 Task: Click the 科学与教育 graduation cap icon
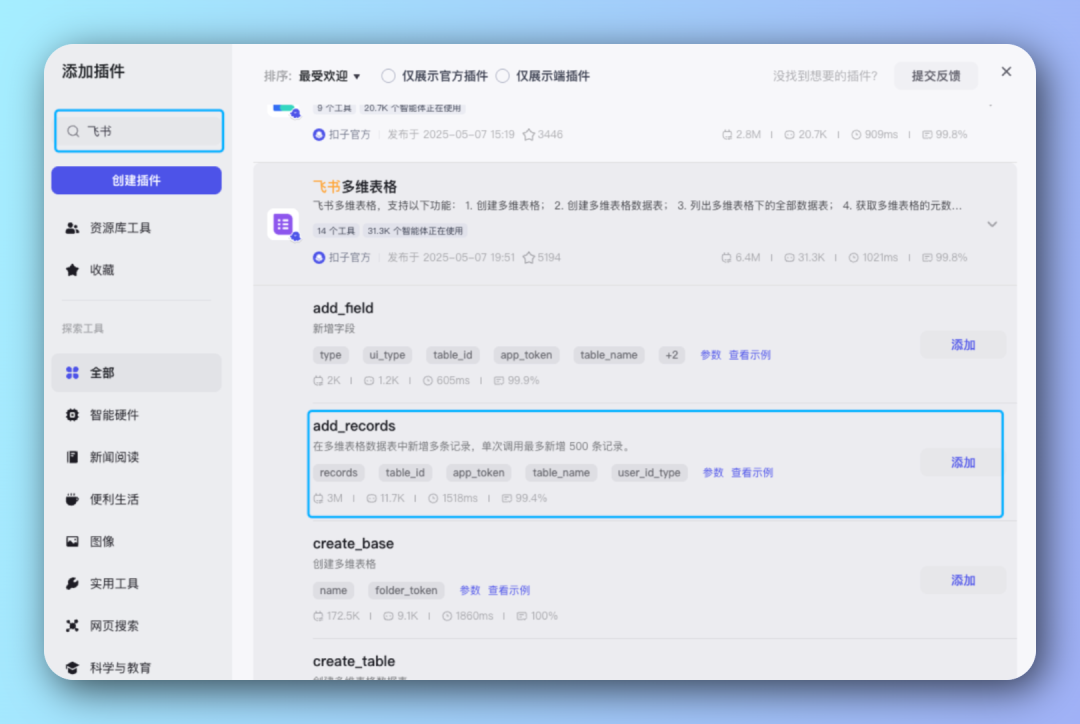pyautogui.click(x=72, y=668)
